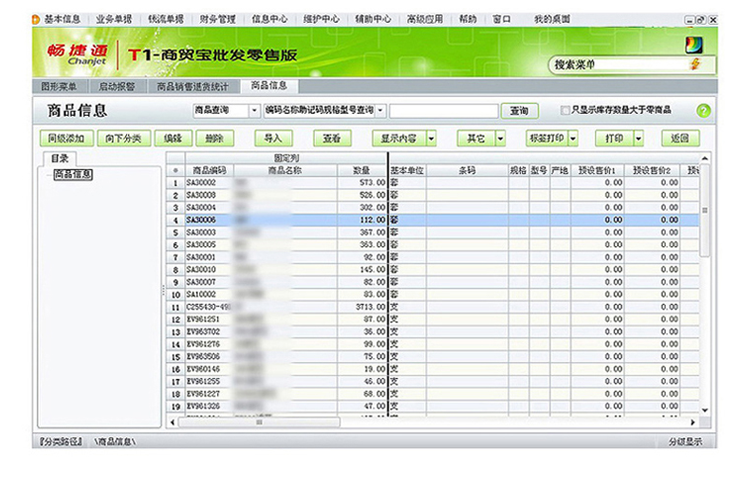This screenshot has width=750, height=481.
Task: Click the 基本单位 column header
Action: 407,170
